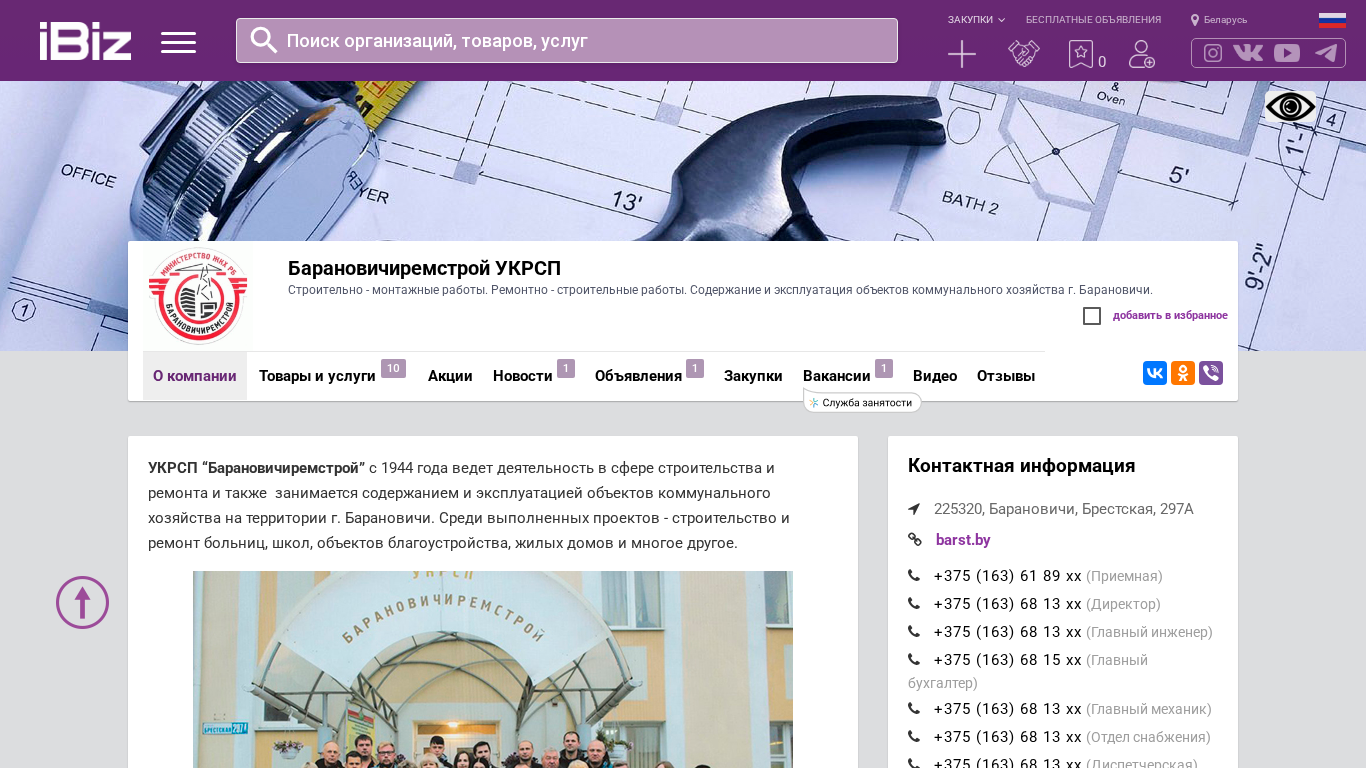Viewport: 1366px width, 768px height.
Task: Show the Главный инженер phone number
Action: click(x=1008, y=632)
